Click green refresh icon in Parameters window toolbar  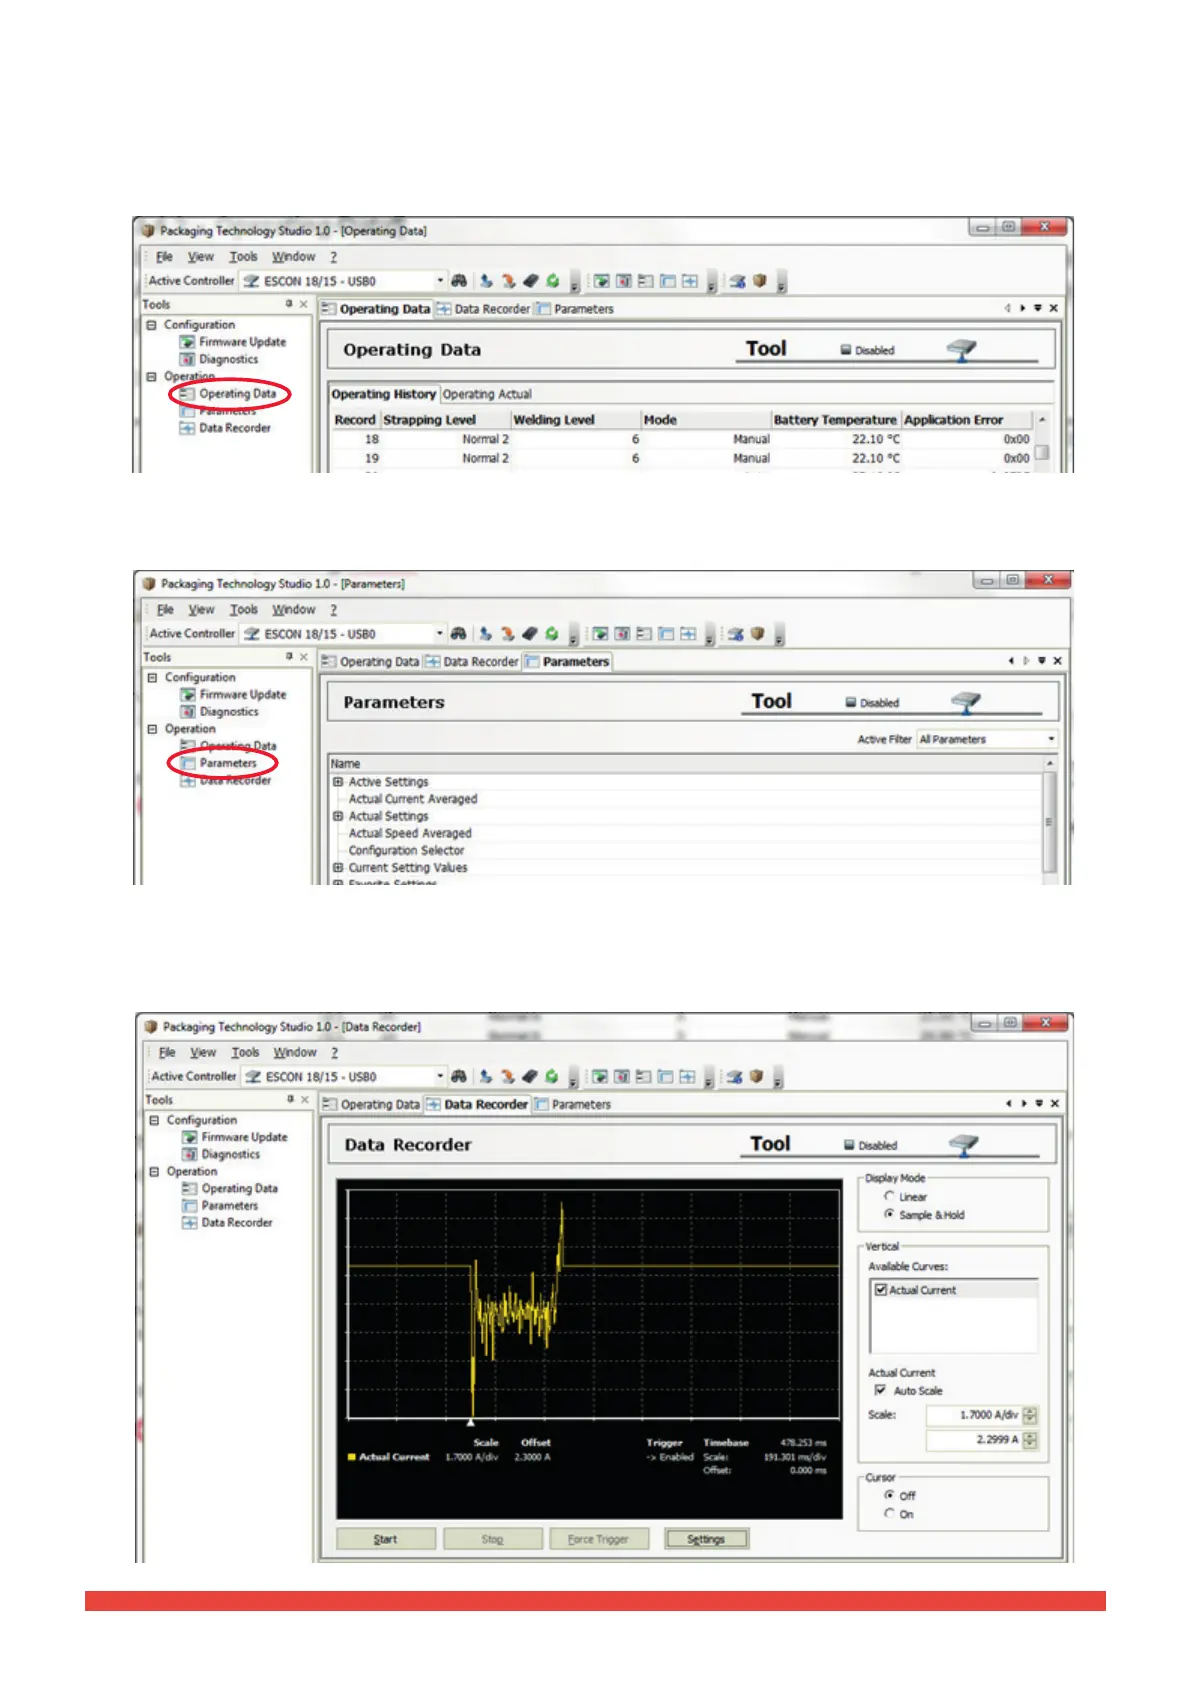551,633
